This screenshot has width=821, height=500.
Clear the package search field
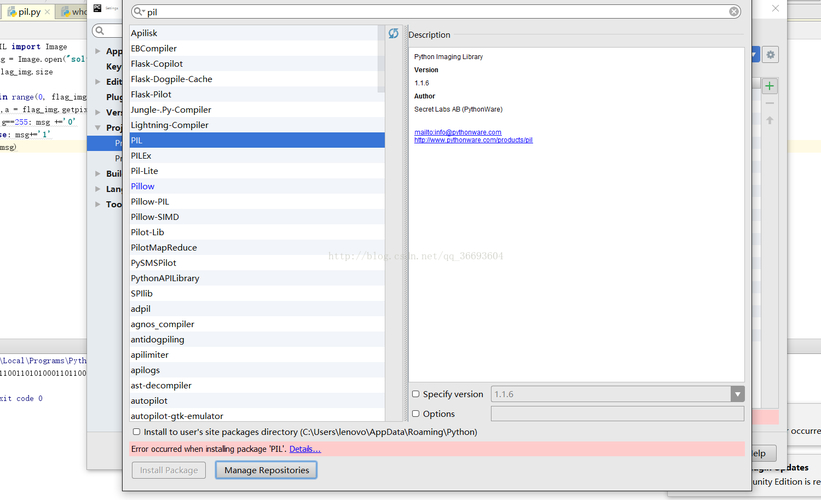pos(735,12)
